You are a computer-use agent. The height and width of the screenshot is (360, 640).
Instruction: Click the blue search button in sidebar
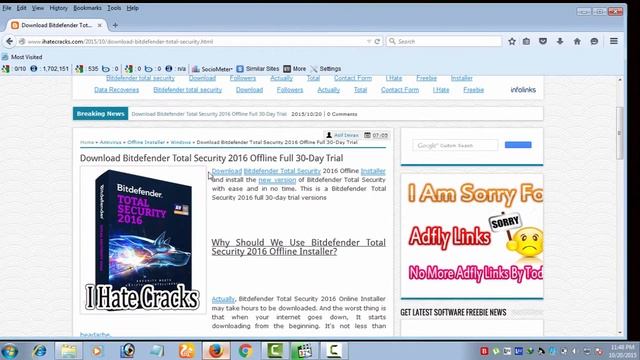518,145
